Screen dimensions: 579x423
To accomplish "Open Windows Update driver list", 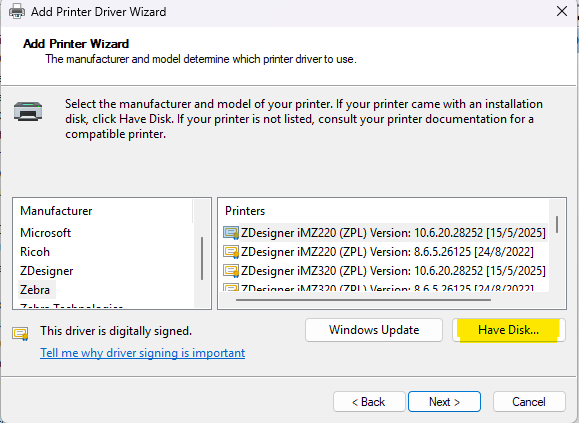I will click(374, 330).
